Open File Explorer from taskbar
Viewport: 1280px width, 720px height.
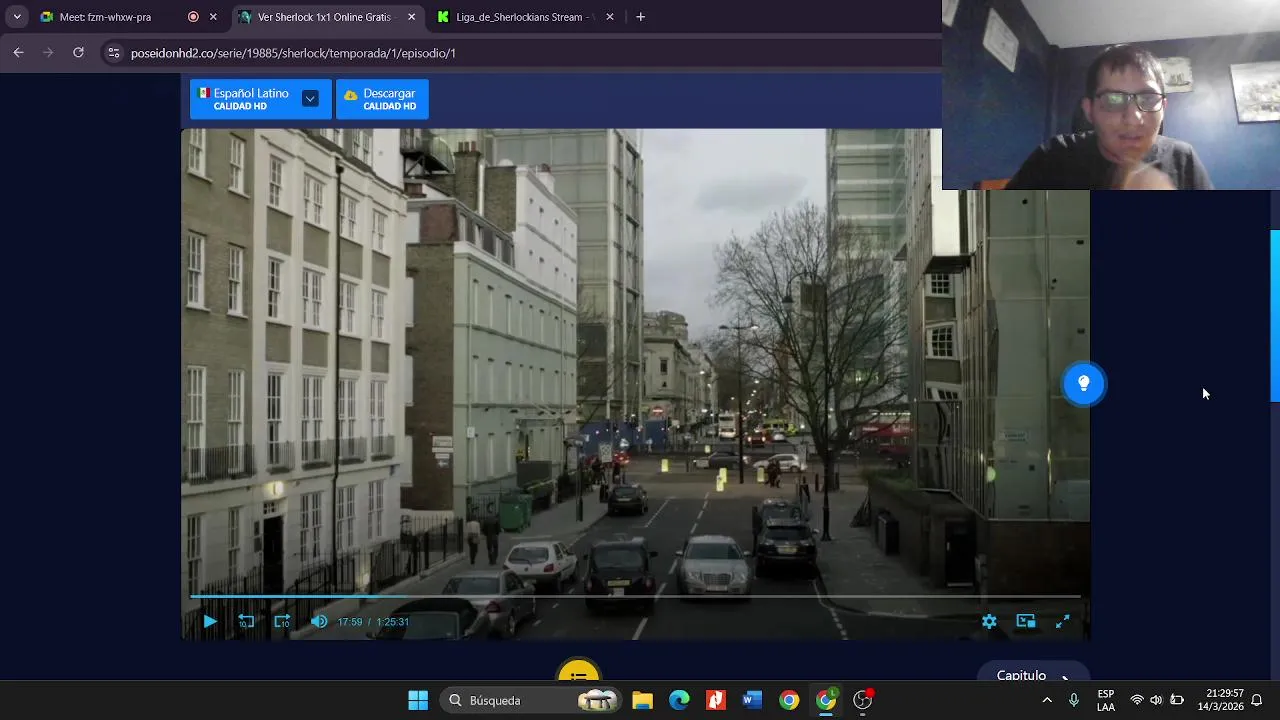pyautogui.click(x=642, y=700)
